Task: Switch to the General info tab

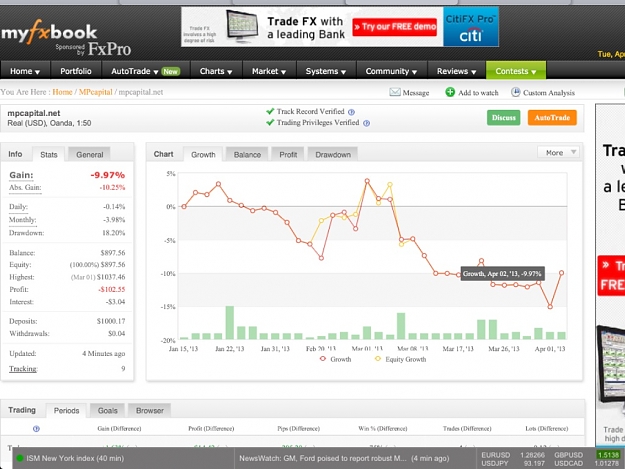Action: click(x=89, y=154)
